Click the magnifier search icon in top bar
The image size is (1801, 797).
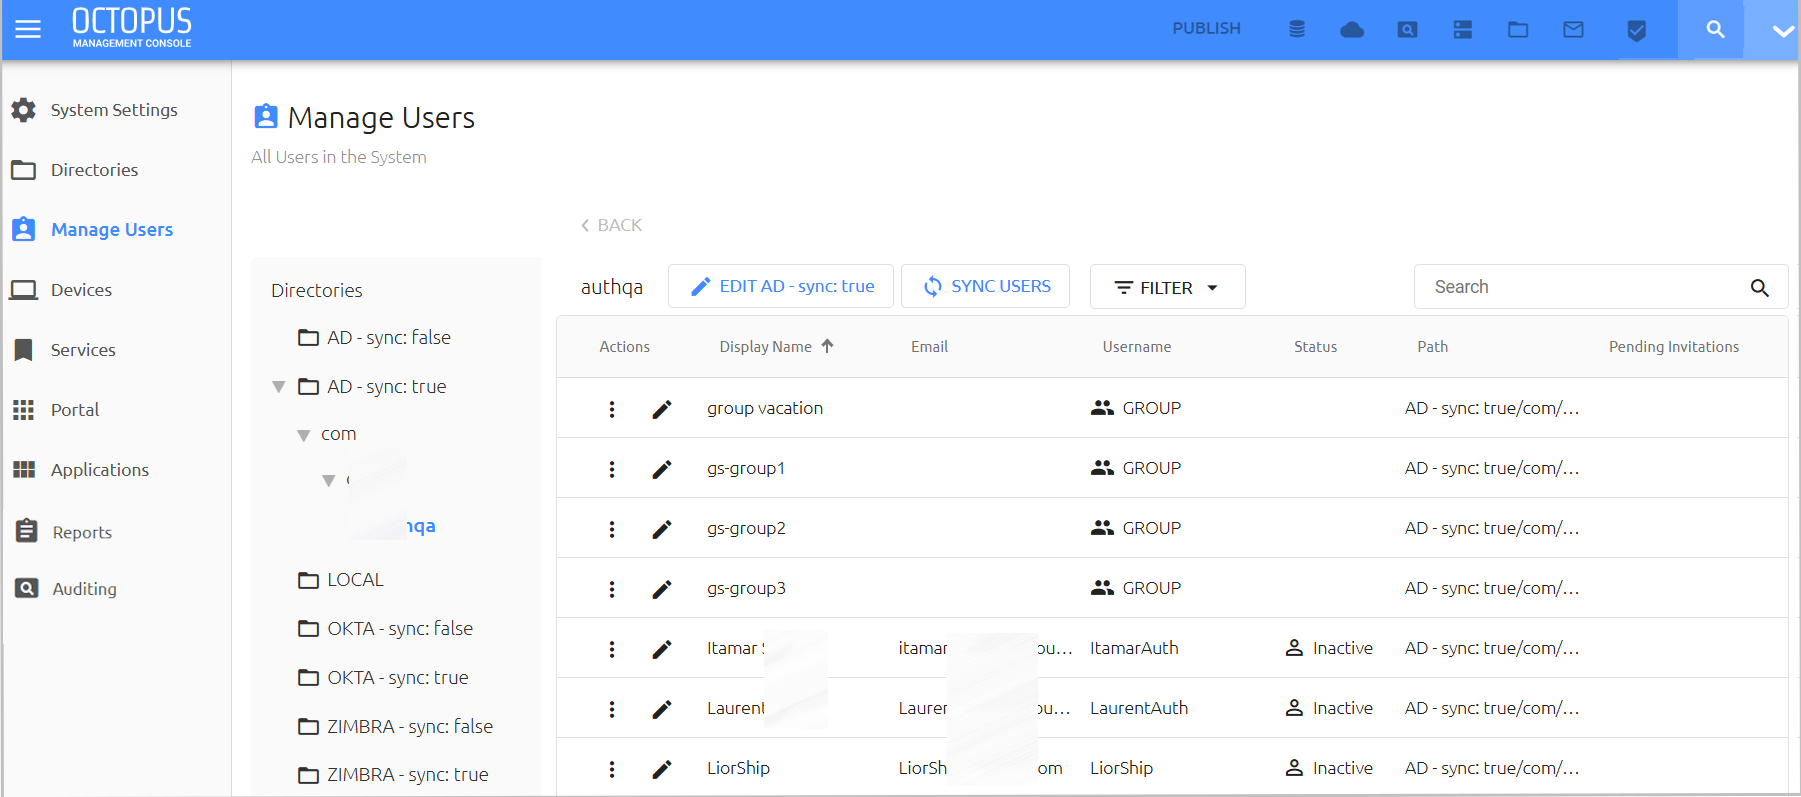tap(1715, 30)
